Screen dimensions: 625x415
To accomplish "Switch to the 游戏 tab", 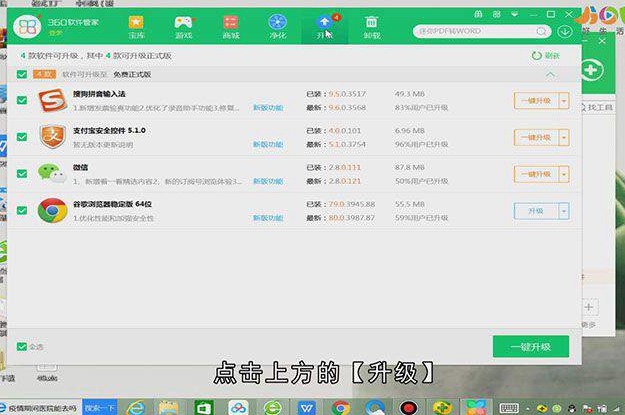I will (x=184, y=27).
